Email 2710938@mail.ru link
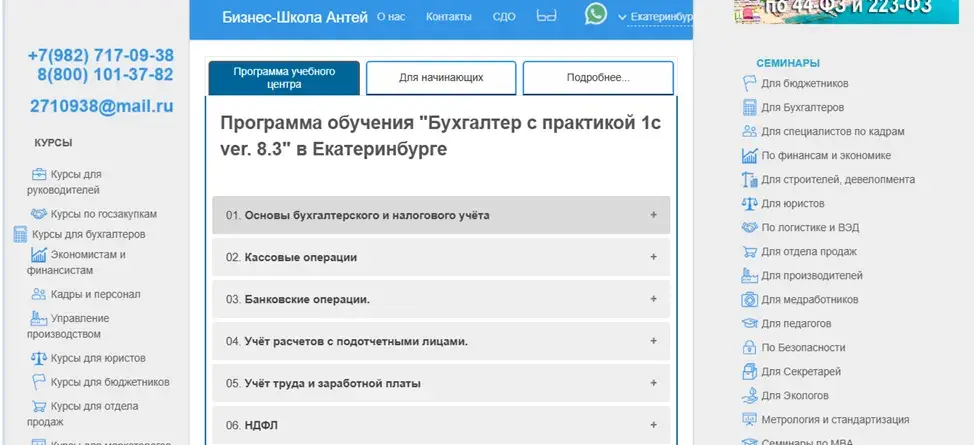The width and height of the screenshot is (974, 445). click(101, 106)
